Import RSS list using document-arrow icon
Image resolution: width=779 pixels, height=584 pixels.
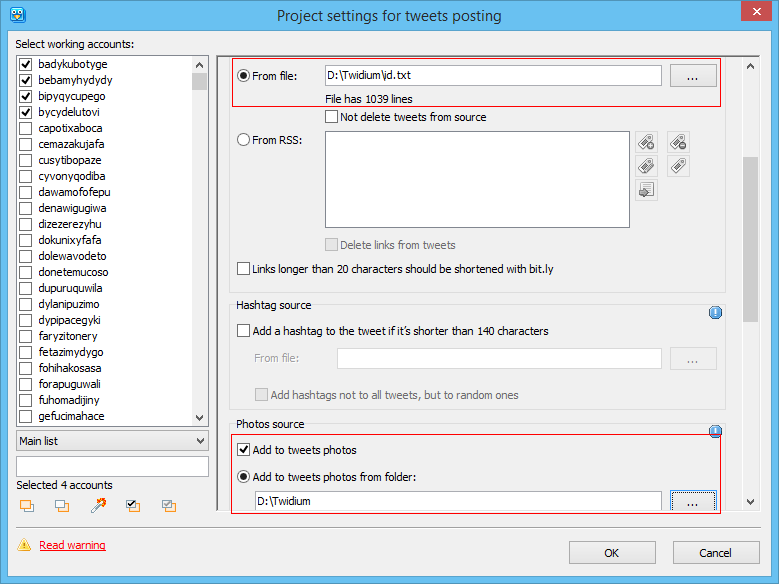pyautogui.click(x=646, y=190)
